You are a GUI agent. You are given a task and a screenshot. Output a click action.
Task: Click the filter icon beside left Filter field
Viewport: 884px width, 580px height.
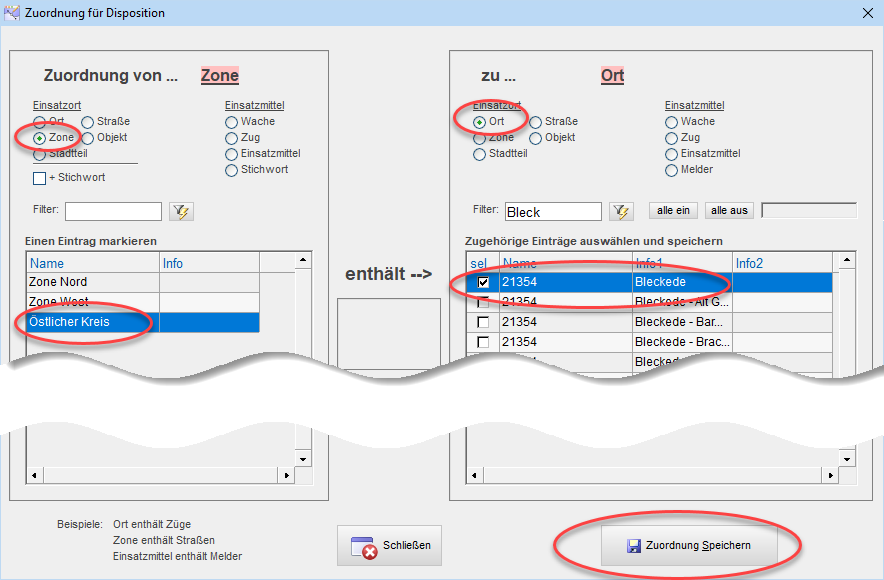coord(181,211)
